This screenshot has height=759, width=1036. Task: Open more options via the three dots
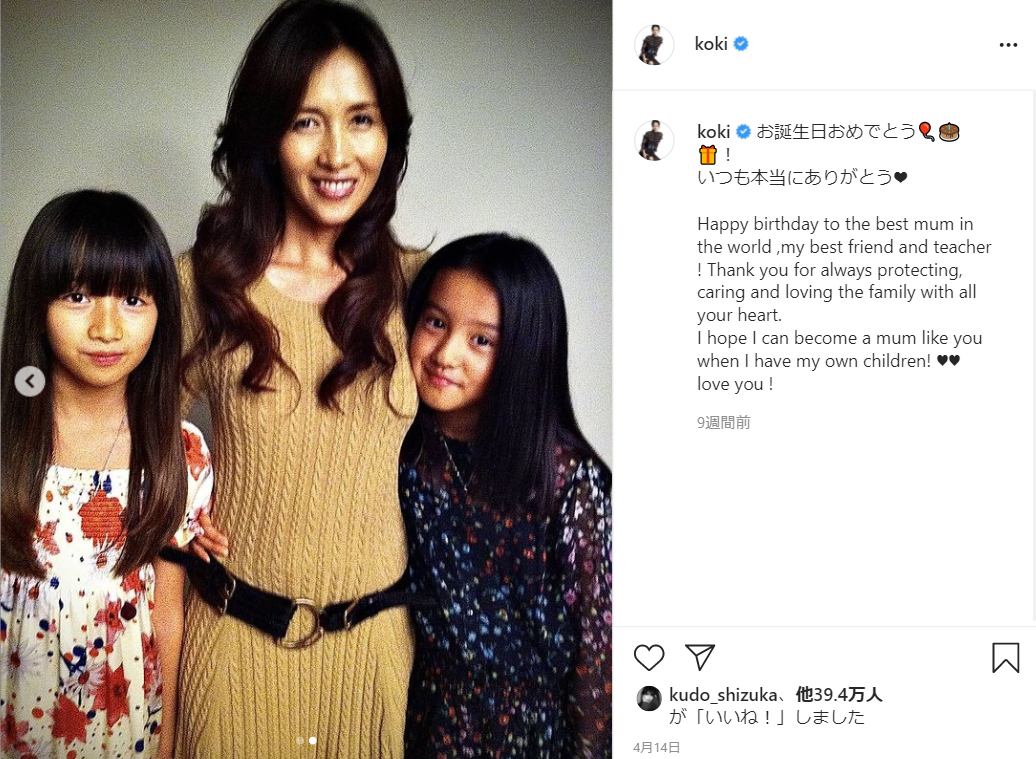(1008, 45)
